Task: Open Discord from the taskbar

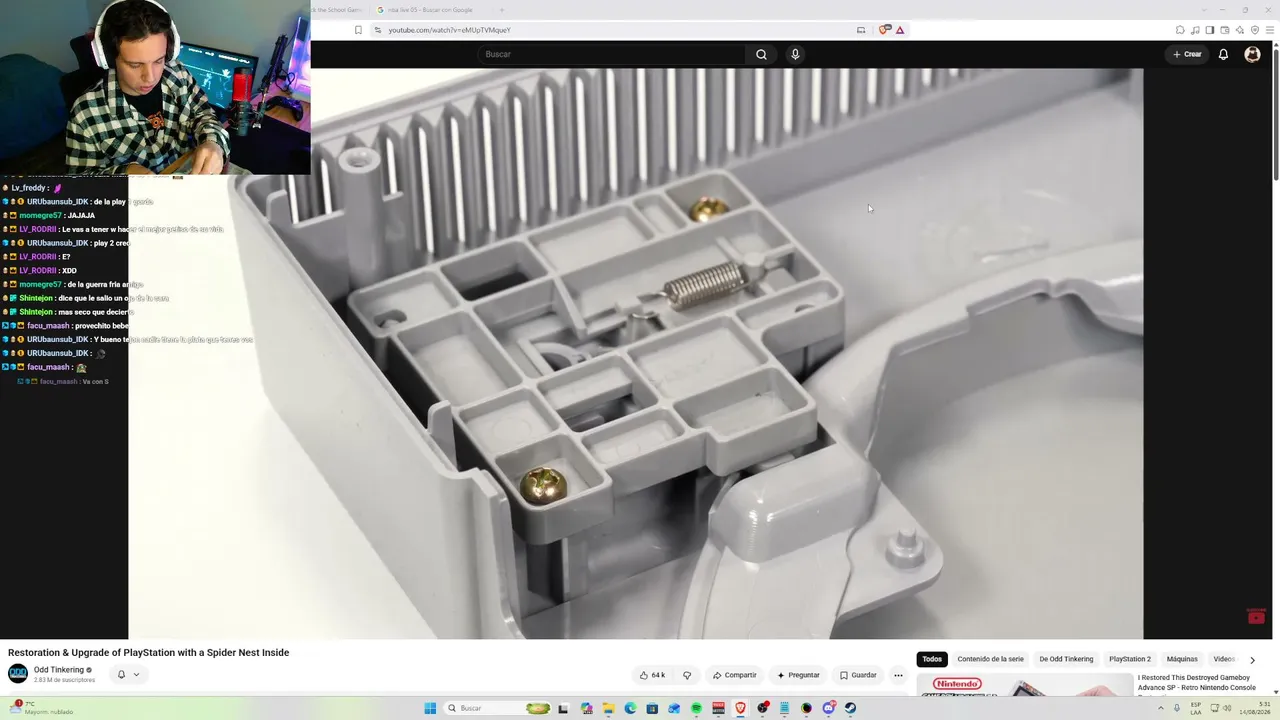Action: click(x=828, y=708)
